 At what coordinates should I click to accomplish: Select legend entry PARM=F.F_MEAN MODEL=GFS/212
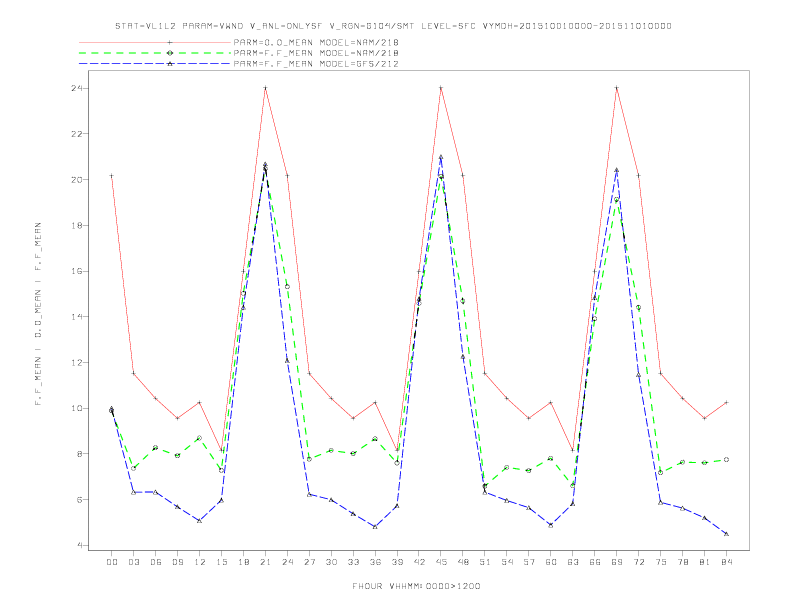coord(316,64)
